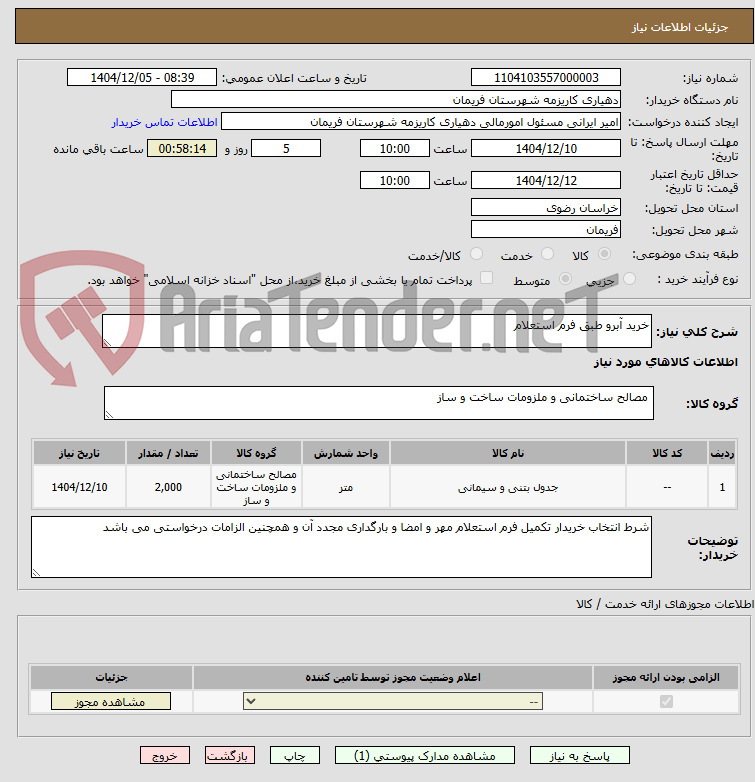The width and height of the screenshot is (755, 782).
Task: Click the تاریخ نیاز column header
Action: click(x=79, y=453)
